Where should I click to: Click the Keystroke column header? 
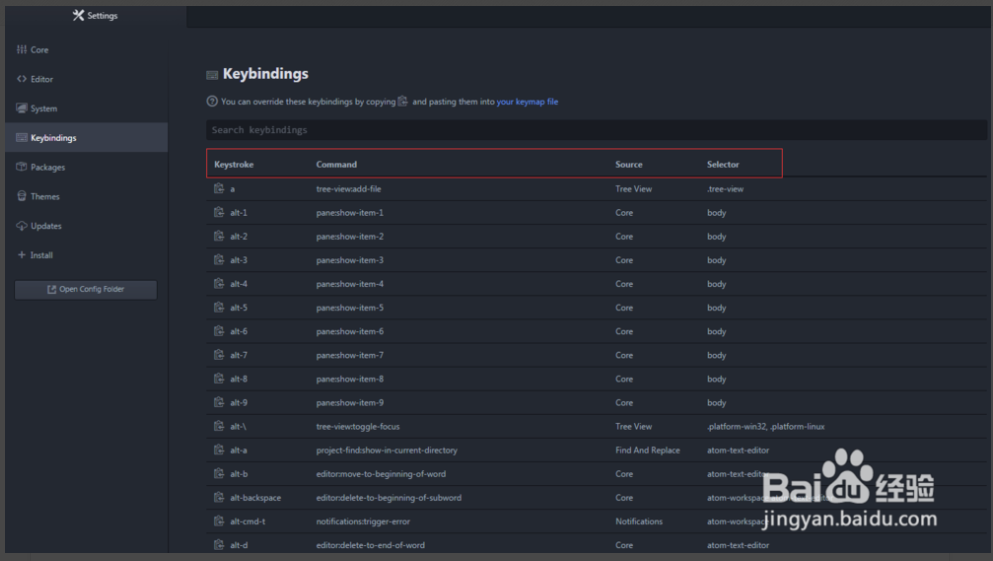click(x=234, y=164)
